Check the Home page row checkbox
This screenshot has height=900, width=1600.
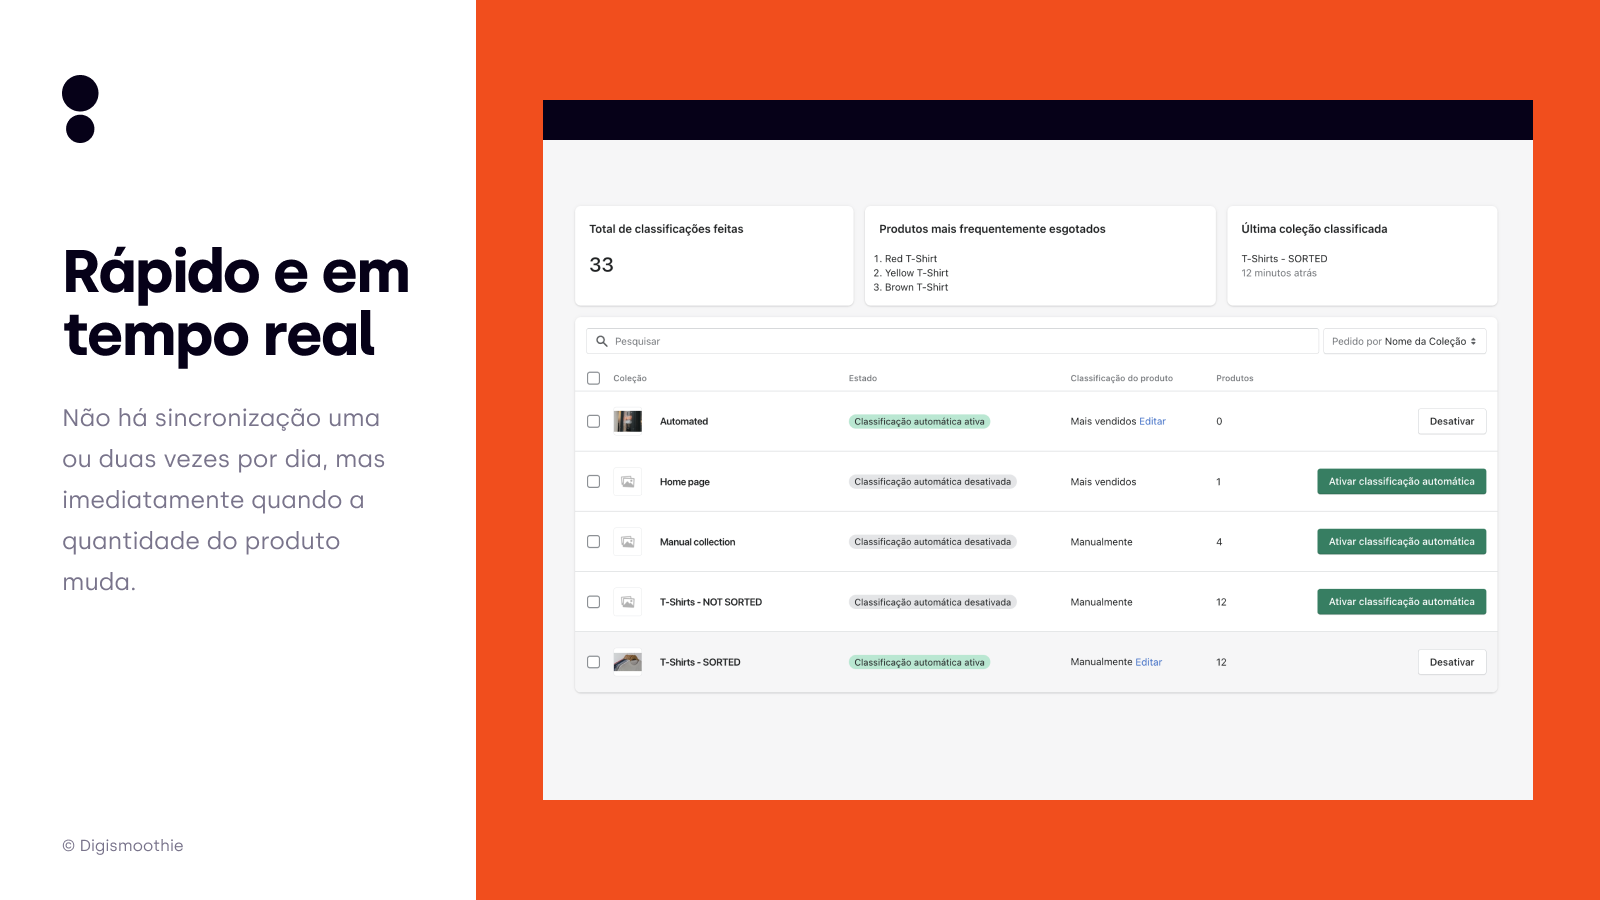(593, 481)
